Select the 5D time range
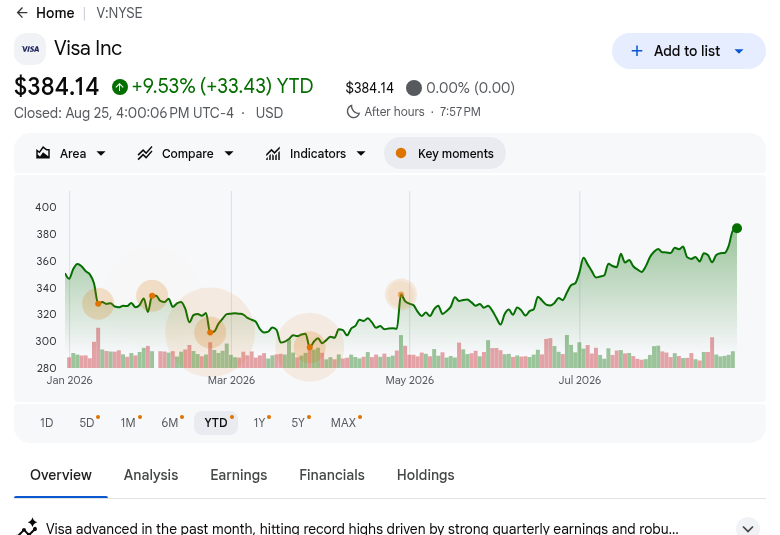Image resolution: width=780 pixels, height=535 pixels. [x=87, y=423]
